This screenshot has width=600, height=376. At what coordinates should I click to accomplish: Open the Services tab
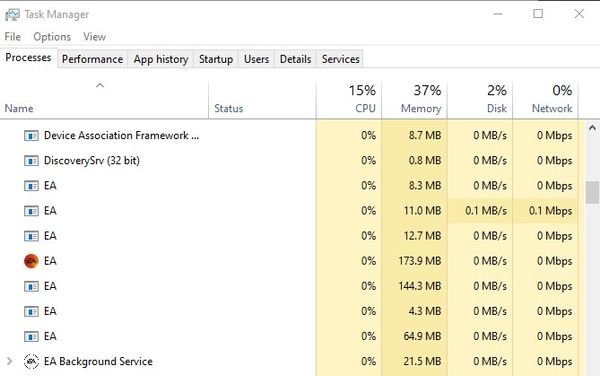pyautogui.click(x=341, y=59)
